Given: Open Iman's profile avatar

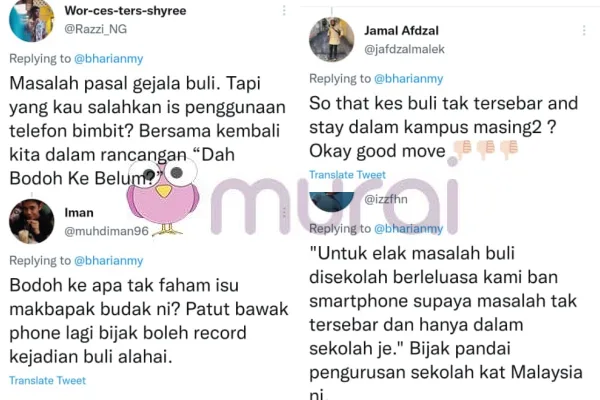Looking at the screenshot, I should 31,221.
